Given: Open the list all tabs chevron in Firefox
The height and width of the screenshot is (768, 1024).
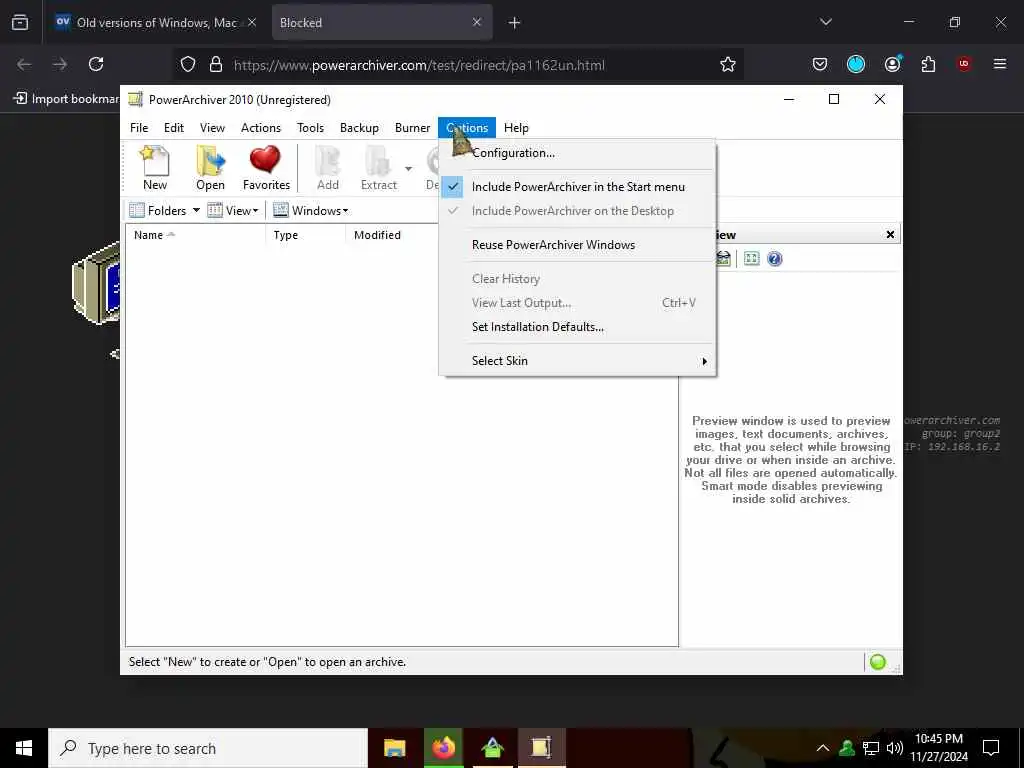Looking at the screenshot, I should pos(825,22).
